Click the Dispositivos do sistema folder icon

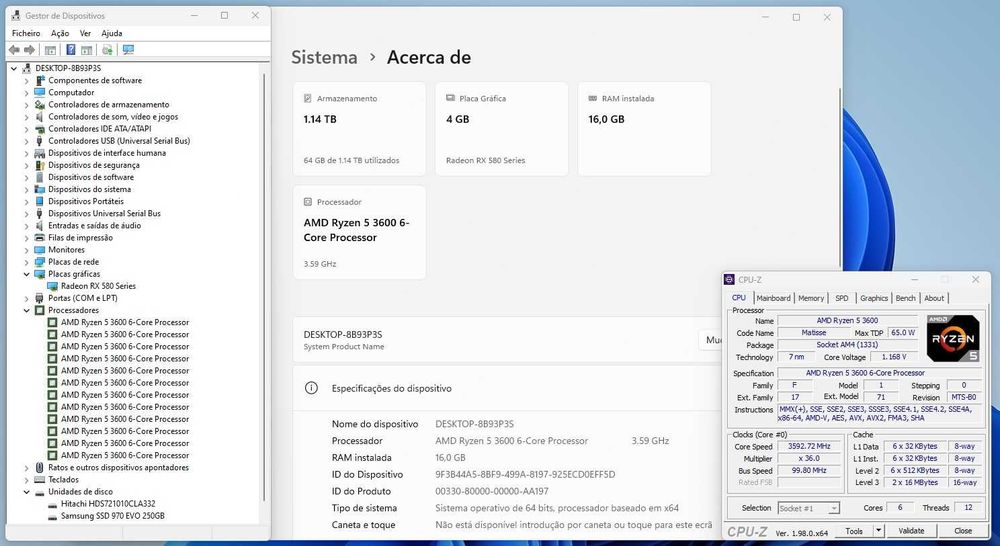coord(40,189)
